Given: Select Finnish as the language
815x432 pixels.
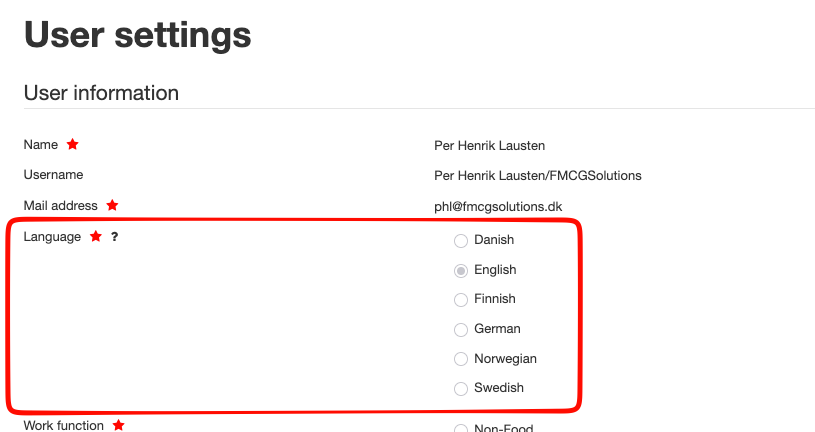Looking at the screenshot, I should [x=461, y=300].
